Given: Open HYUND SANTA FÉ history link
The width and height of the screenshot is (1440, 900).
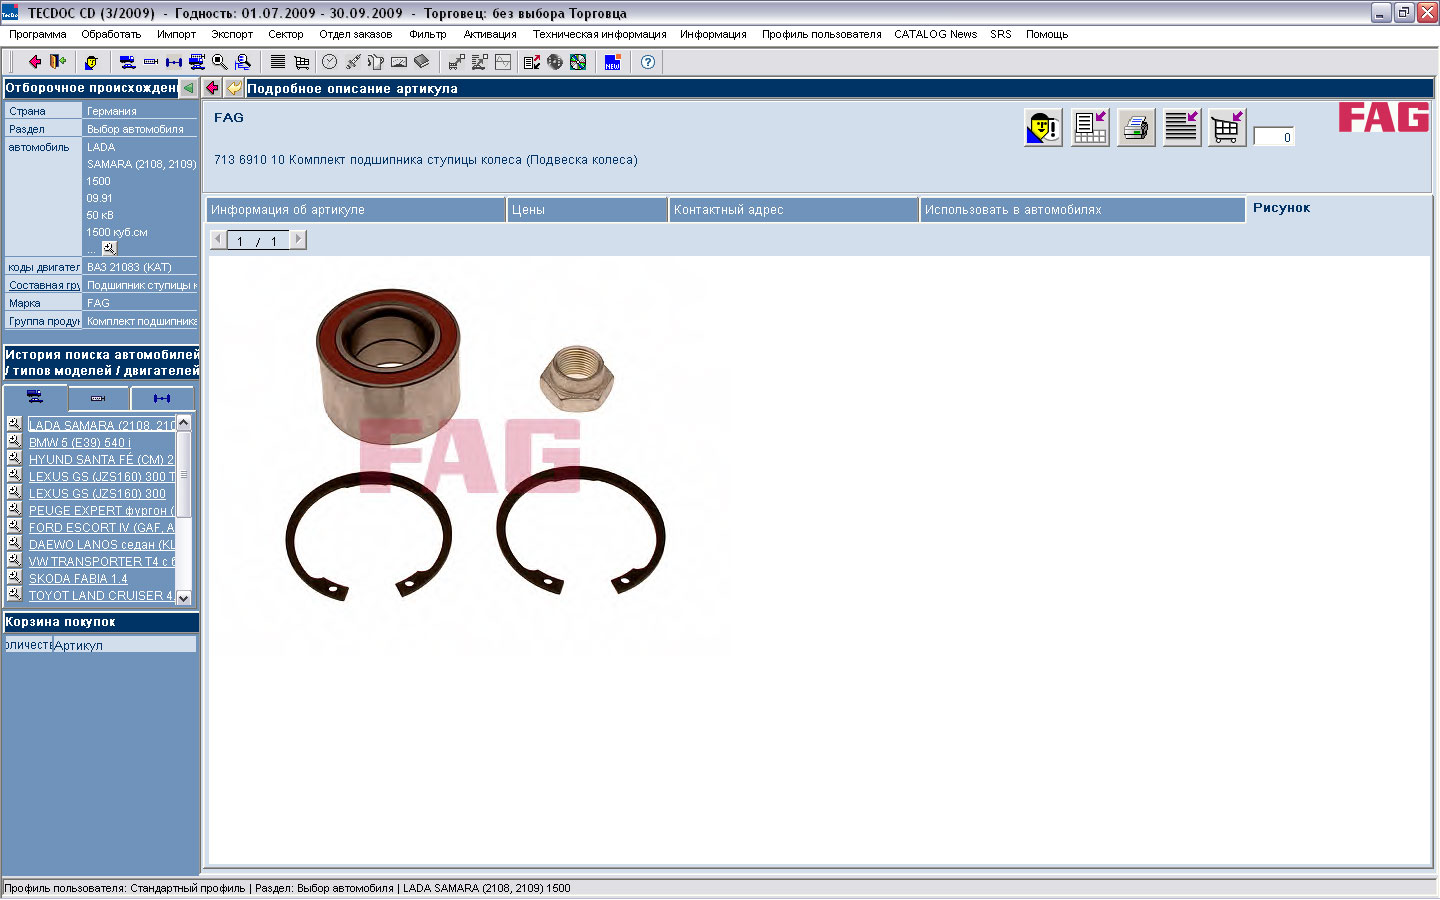Looking at the screenshot, I should tap(101, 459).
